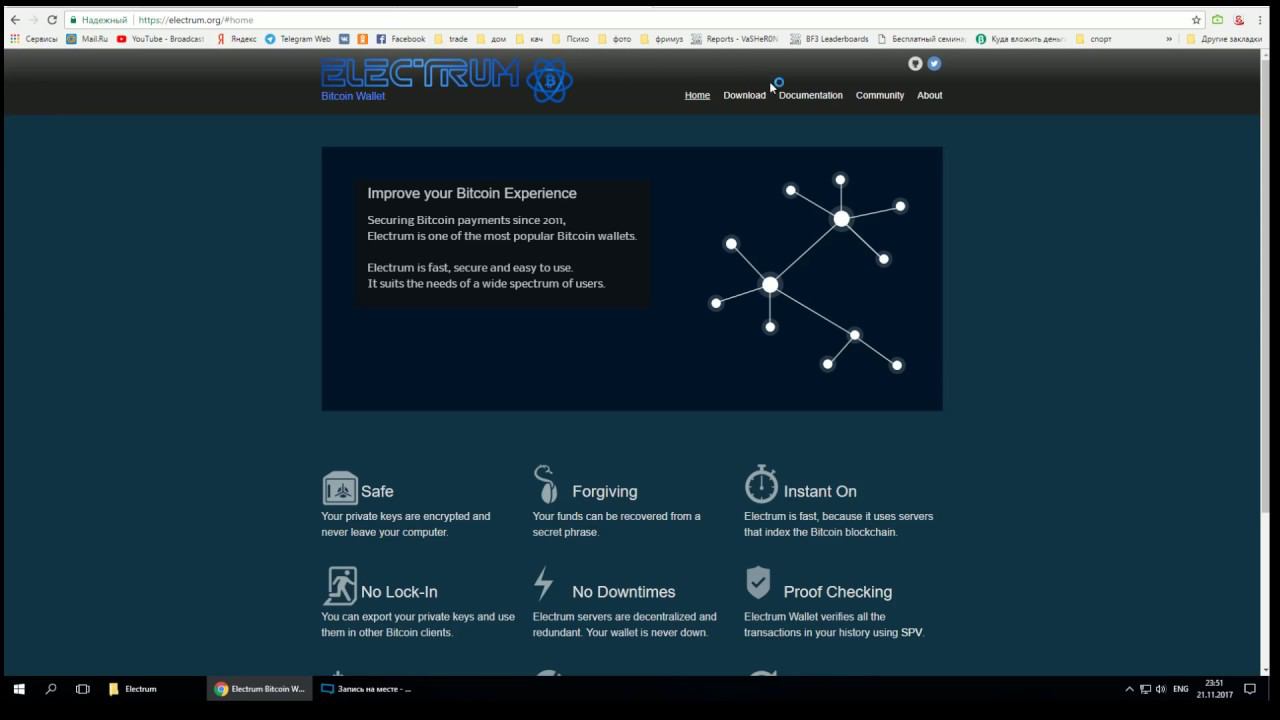
Task: Open the trade bookmarks folder
Action: (451, 39)
